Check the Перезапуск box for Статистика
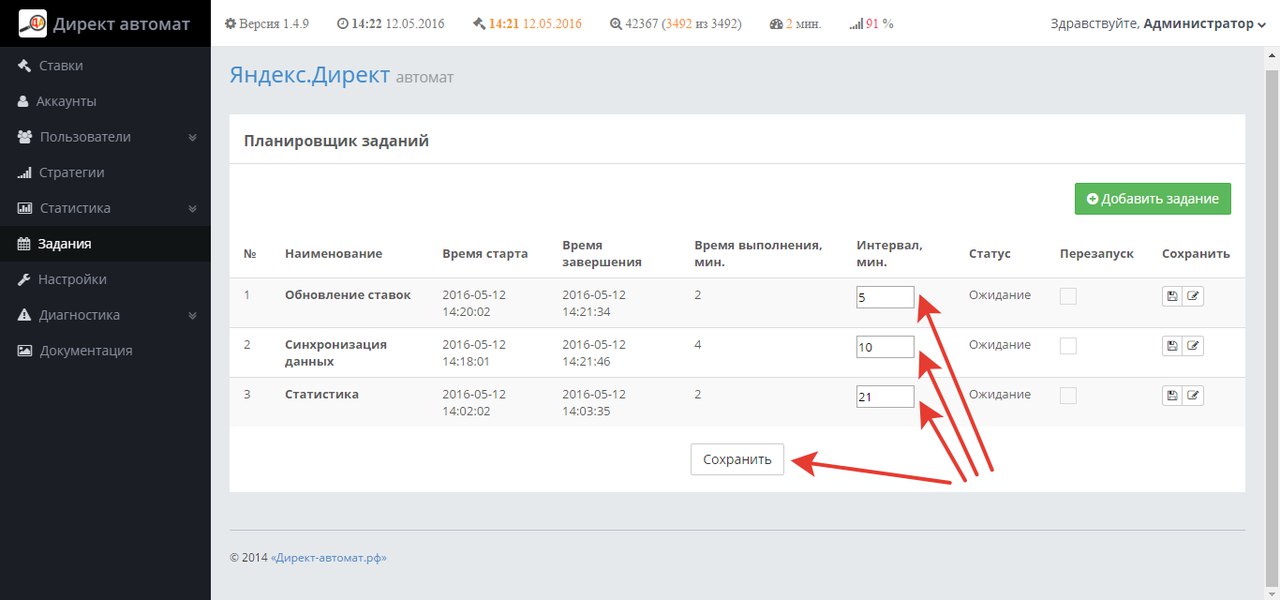The width and height of the screenshot is (1280, 600). tap(1068, 396)
